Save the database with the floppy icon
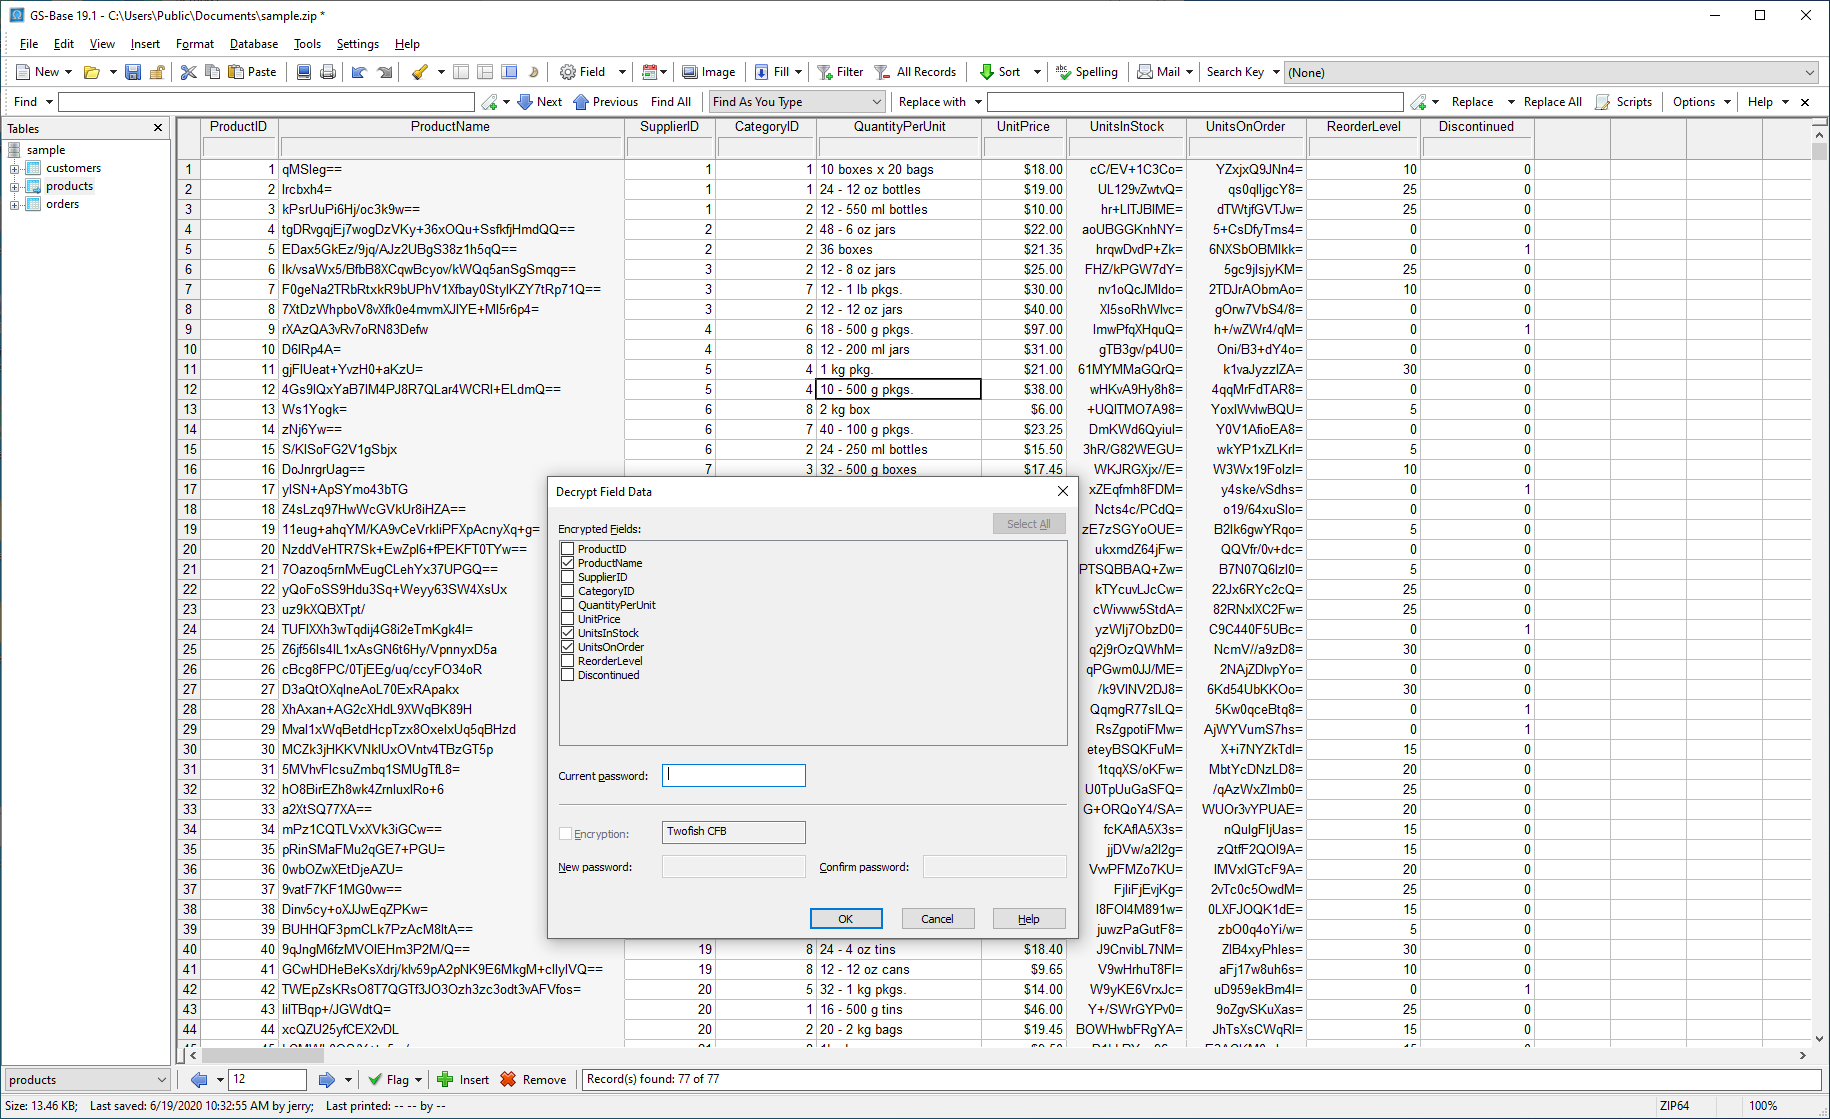 point(133,72)
